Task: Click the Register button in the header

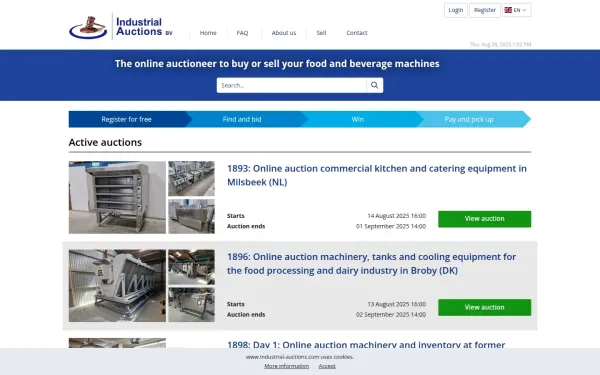Action: [485, 10]
